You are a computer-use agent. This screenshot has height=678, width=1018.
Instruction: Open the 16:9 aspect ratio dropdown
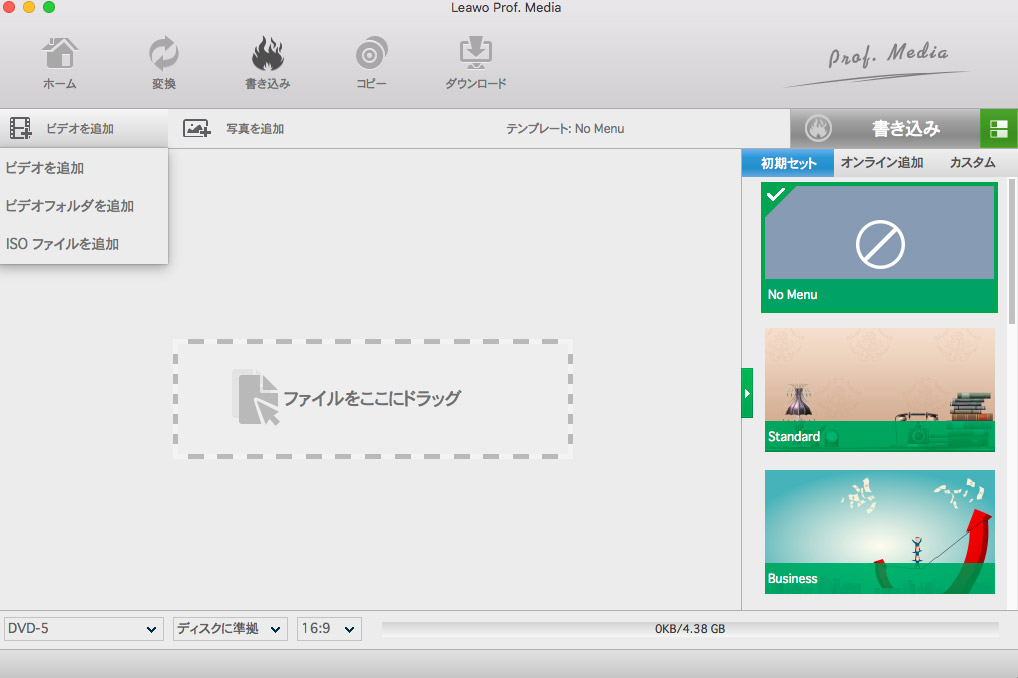(x=329, y=629)
